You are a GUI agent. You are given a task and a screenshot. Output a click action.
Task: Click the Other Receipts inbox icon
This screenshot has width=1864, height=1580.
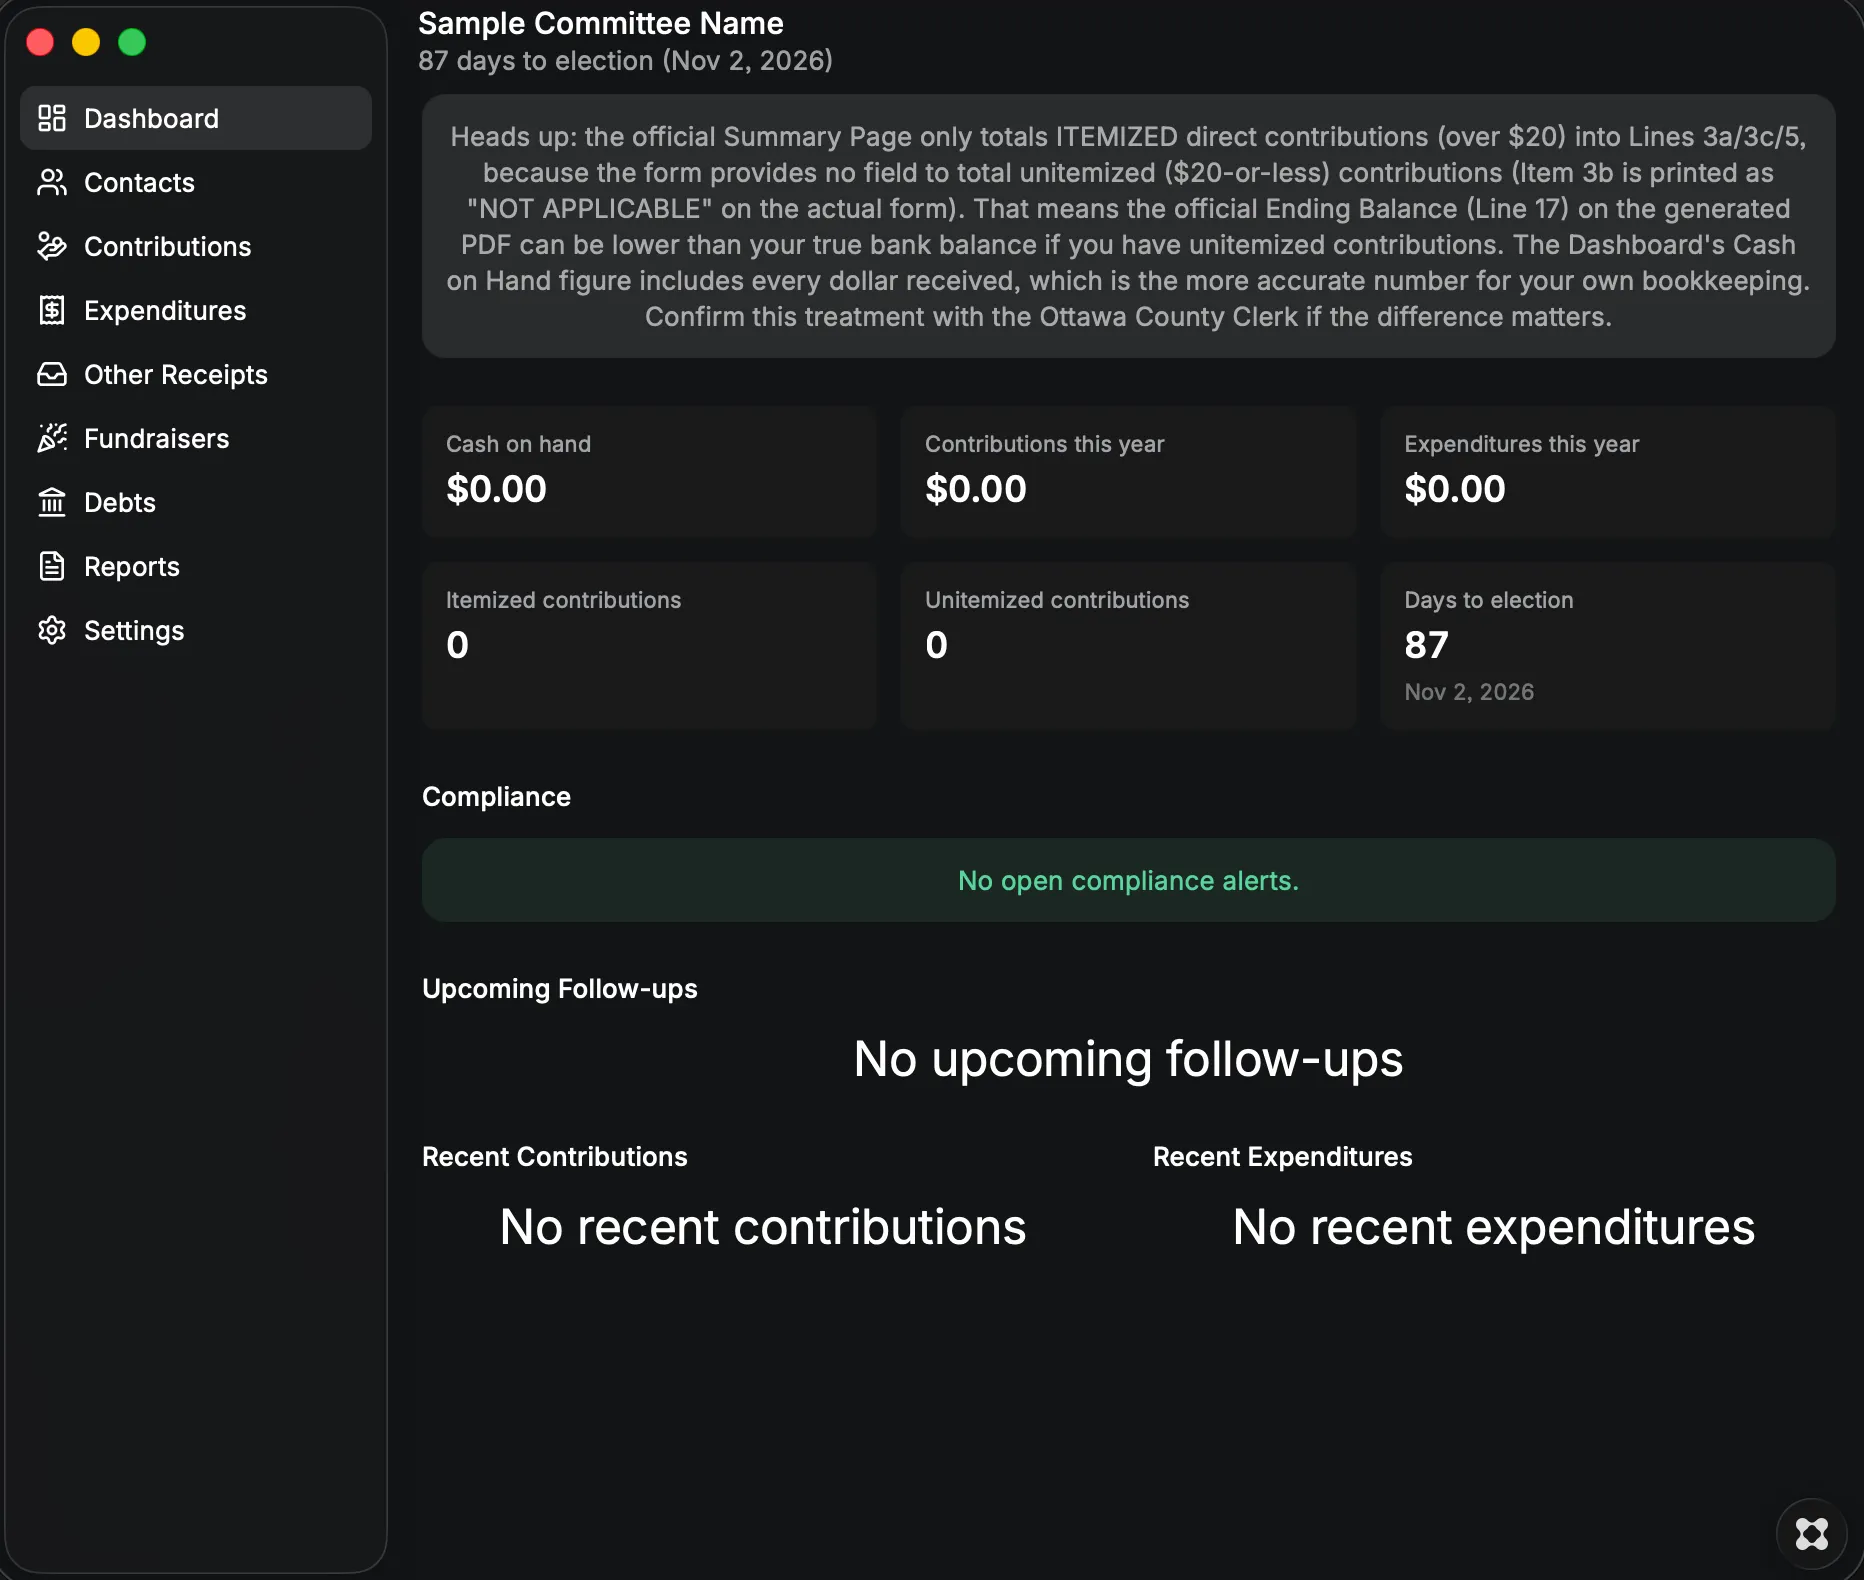coord(52,374)
